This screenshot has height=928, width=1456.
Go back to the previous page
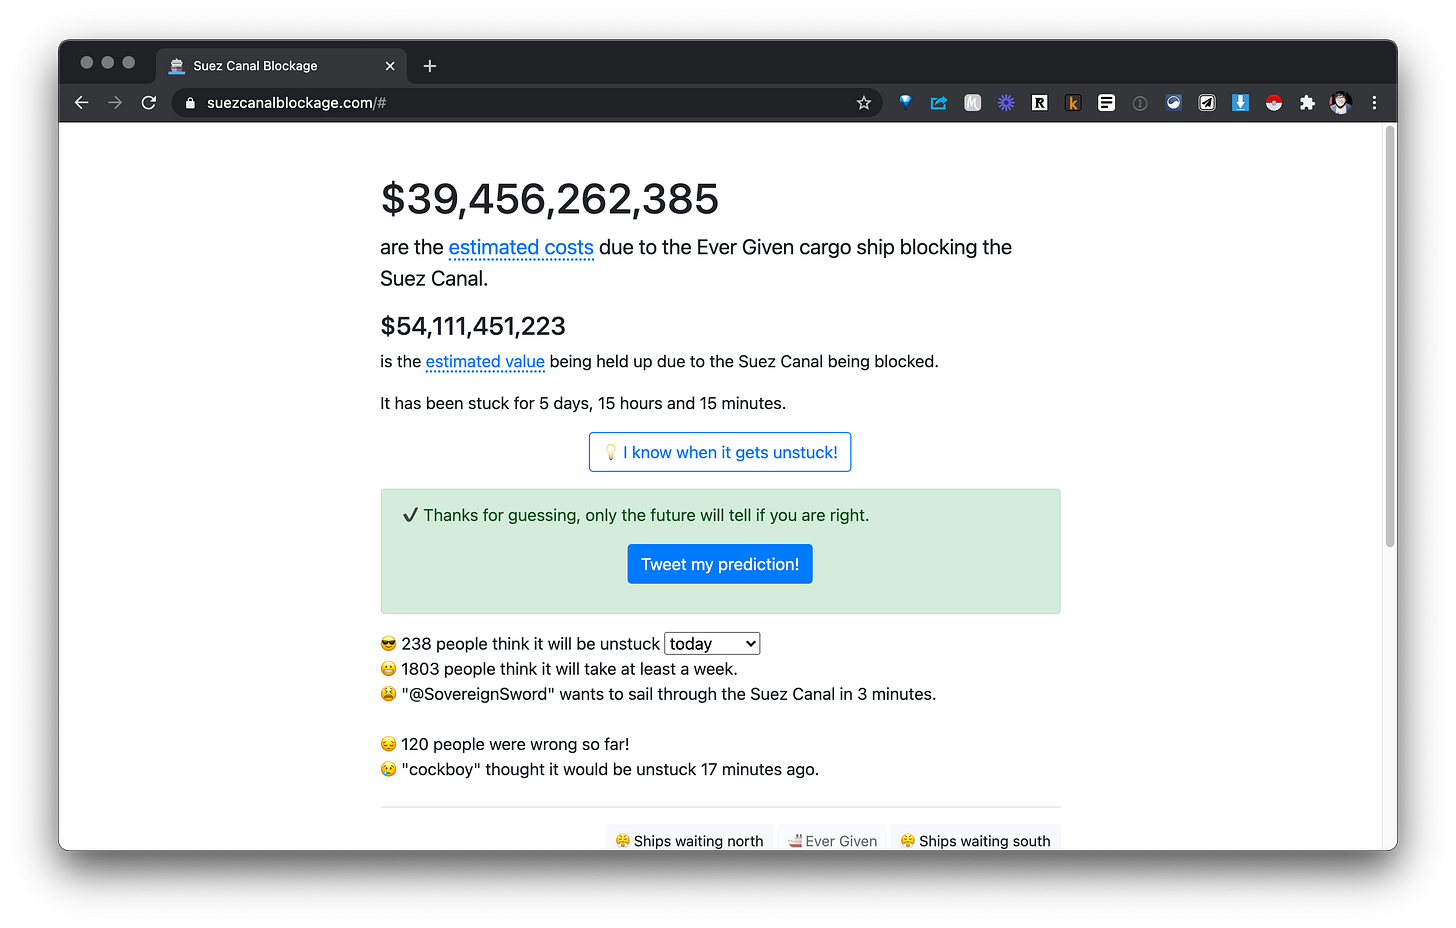[x=82, y=103]
